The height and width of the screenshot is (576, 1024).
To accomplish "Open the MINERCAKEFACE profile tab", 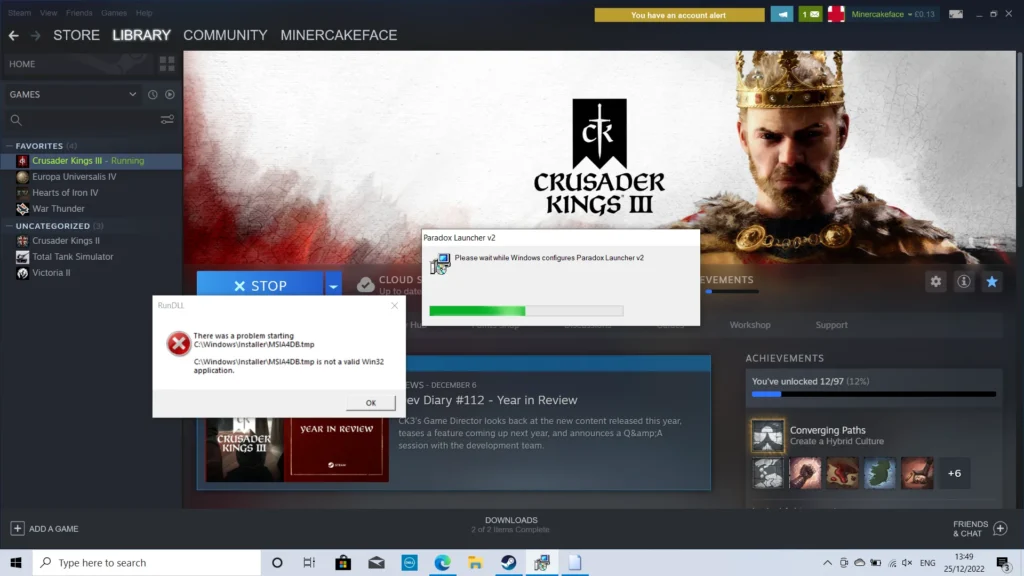I will pyautogui.click(x=338, y=35).
